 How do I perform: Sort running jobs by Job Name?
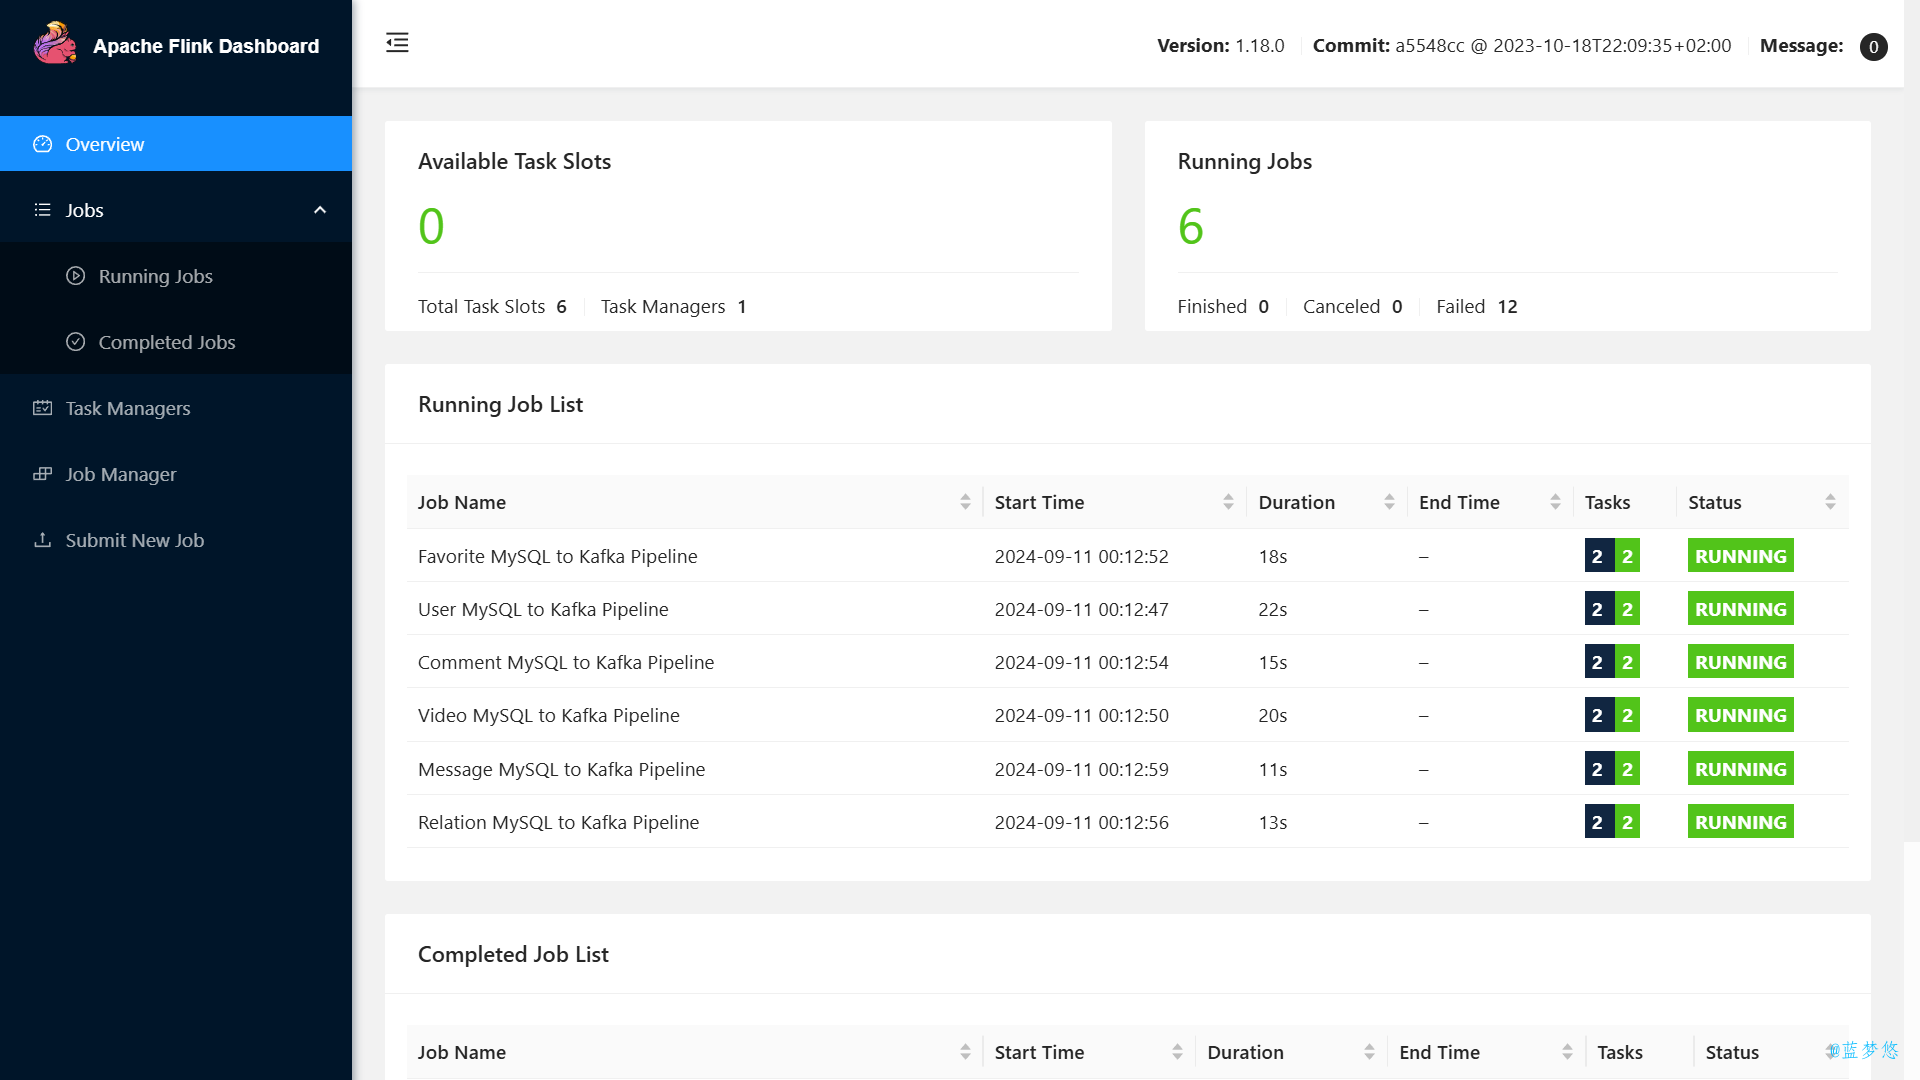(x=965, y=502)
